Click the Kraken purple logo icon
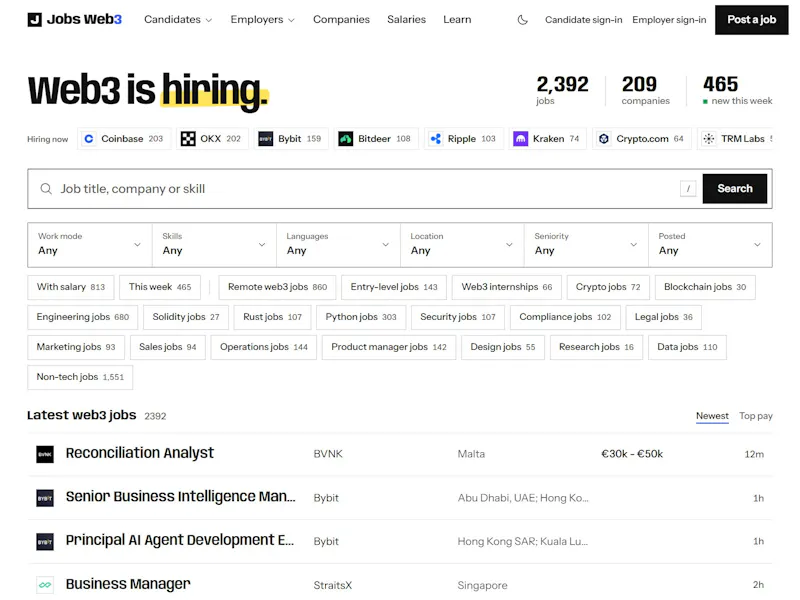Viewport: 800px width, 600px height. 520,139
